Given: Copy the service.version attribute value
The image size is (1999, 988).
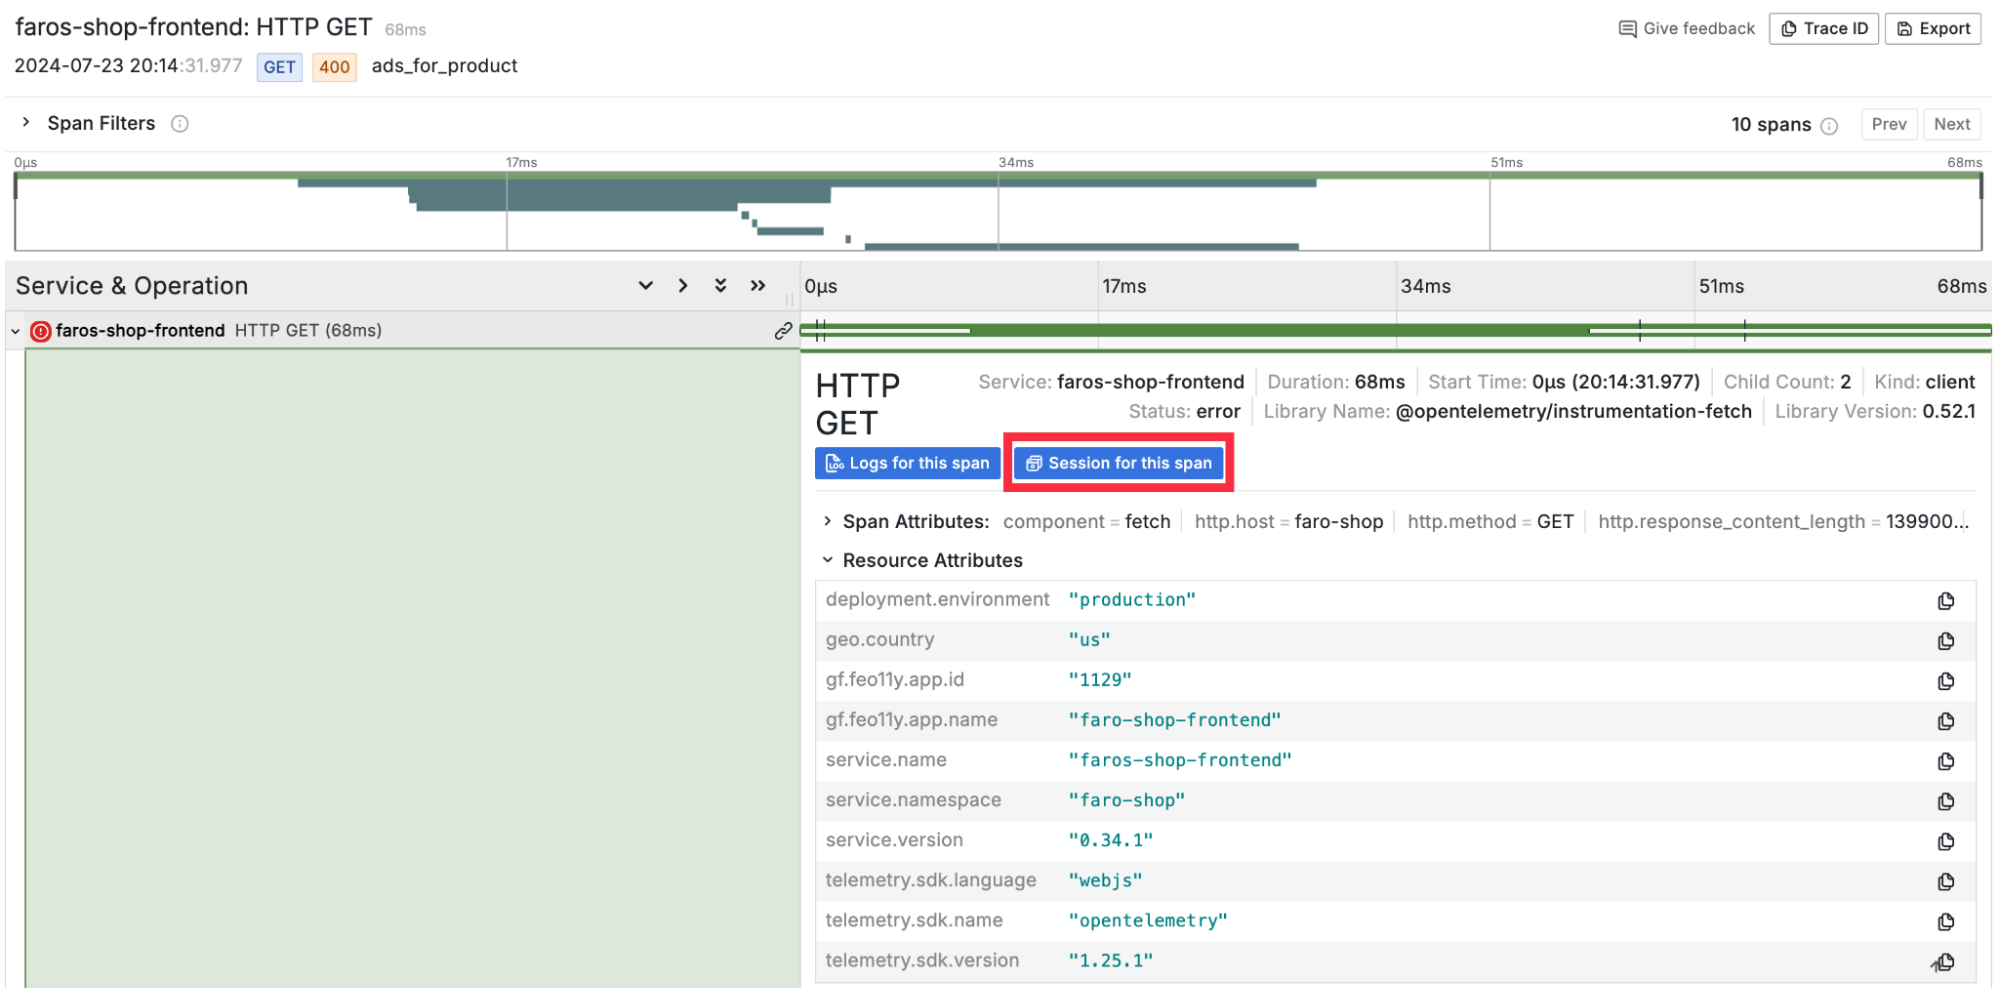Looking at the screenshot, I should point(1945,841).
